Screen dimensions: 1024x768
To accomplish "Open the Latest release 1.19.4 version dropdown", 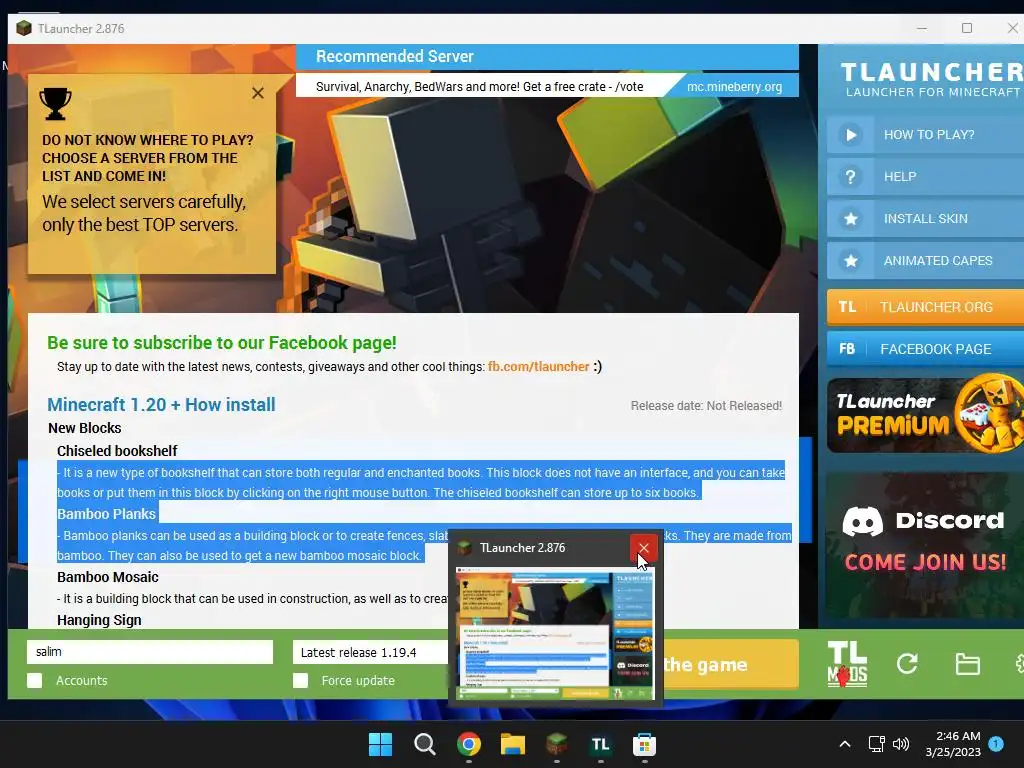I will tap(371, 652).
